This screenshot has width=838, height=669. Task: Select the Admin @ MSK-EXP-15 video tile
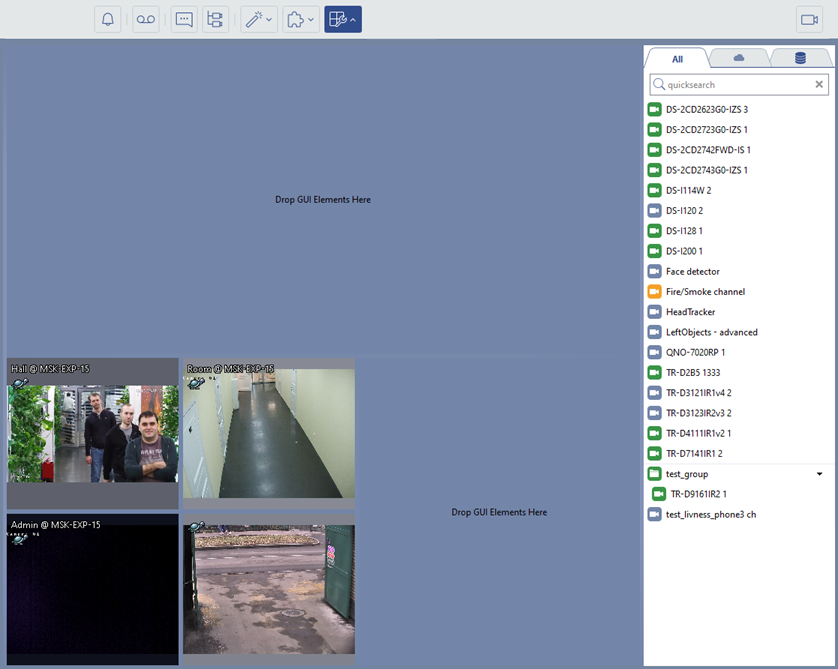click(92, 590)
